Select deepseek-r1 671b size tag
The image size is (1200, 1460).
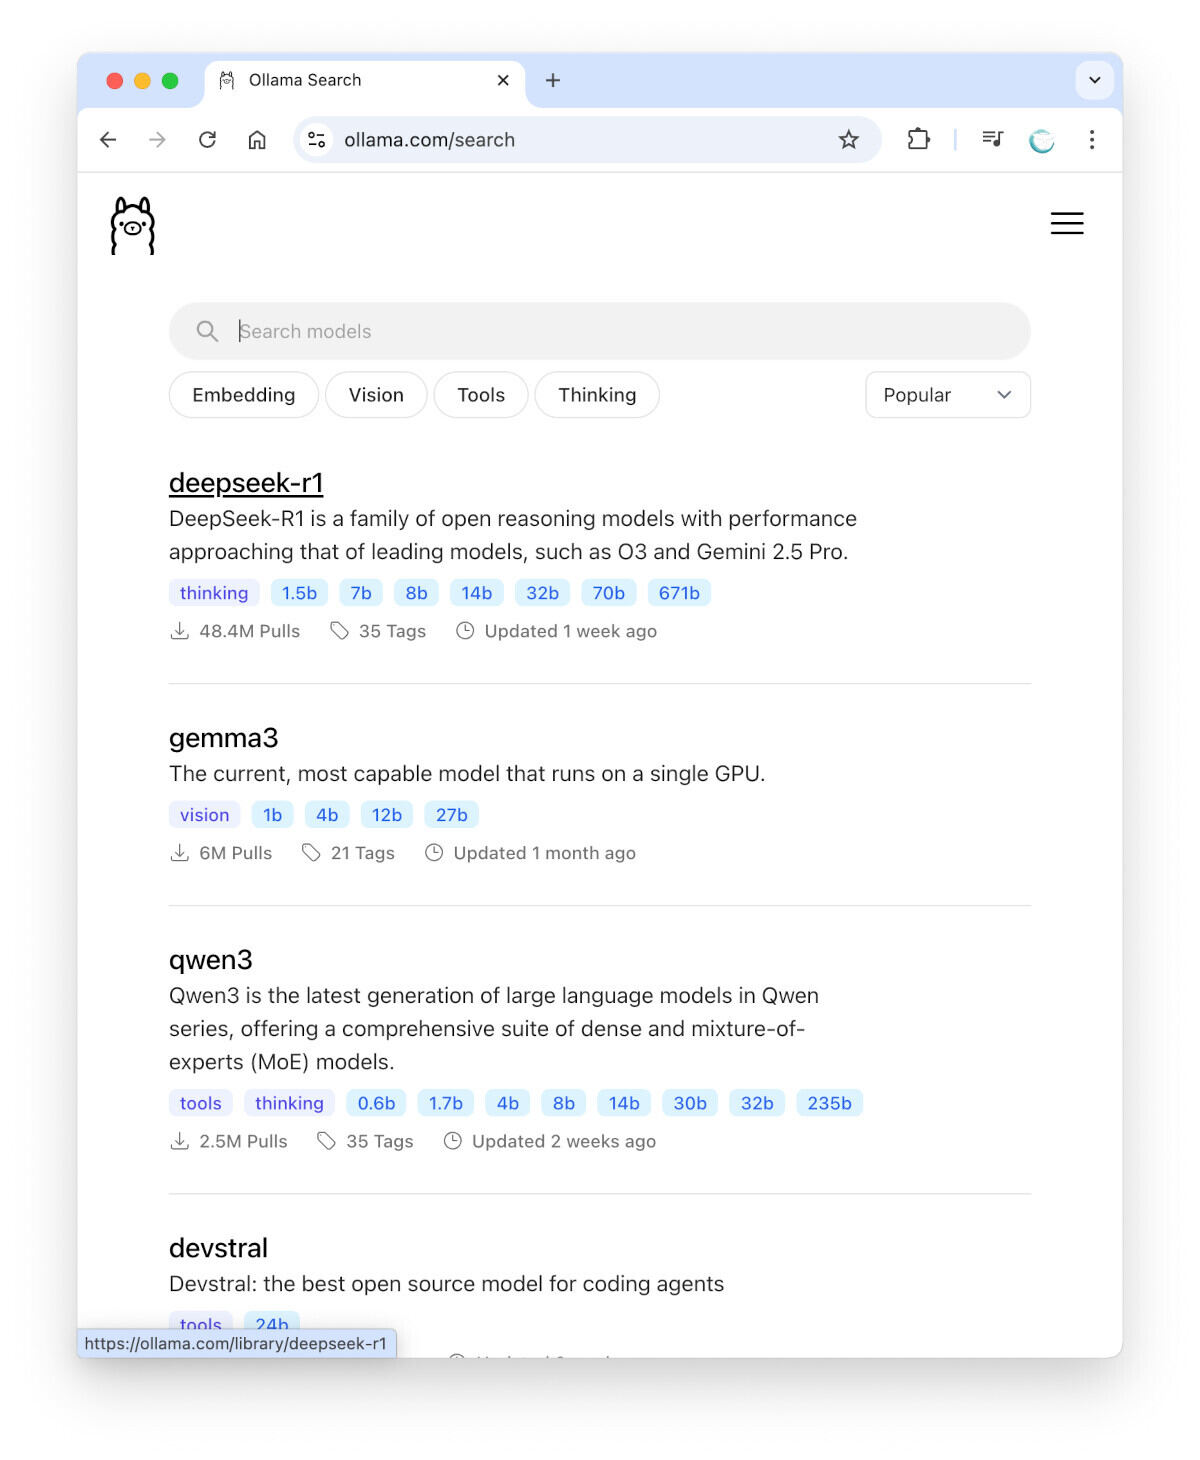tap(679, 593)
